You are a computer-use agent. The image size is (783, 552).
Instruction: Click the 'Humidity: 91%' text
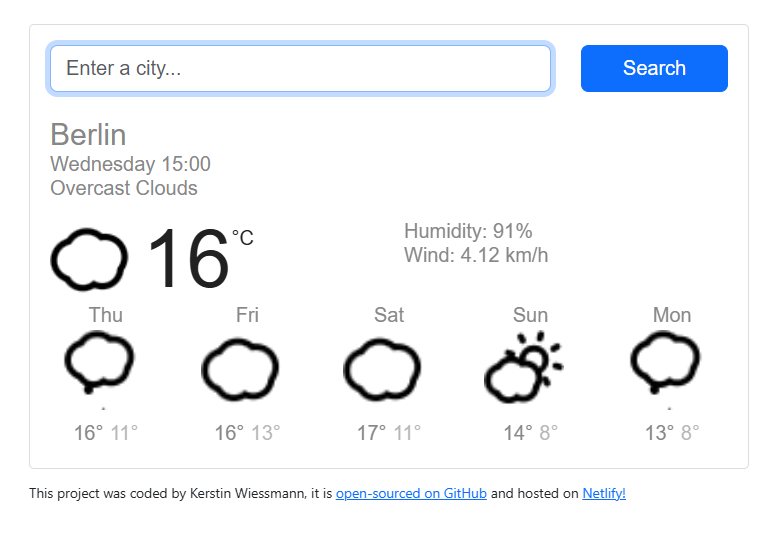tap(468, 231)
